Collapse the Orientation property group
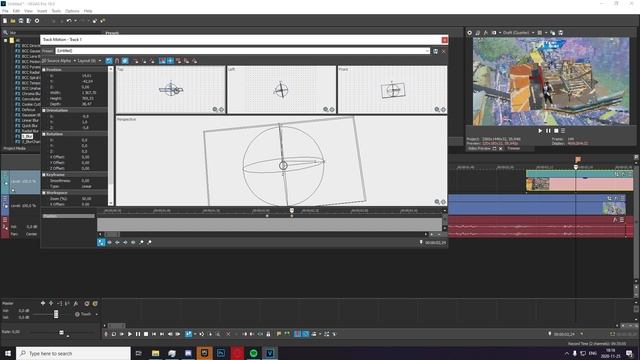The image size is (640, 360). pyautogui.click(x=44, y=111)
